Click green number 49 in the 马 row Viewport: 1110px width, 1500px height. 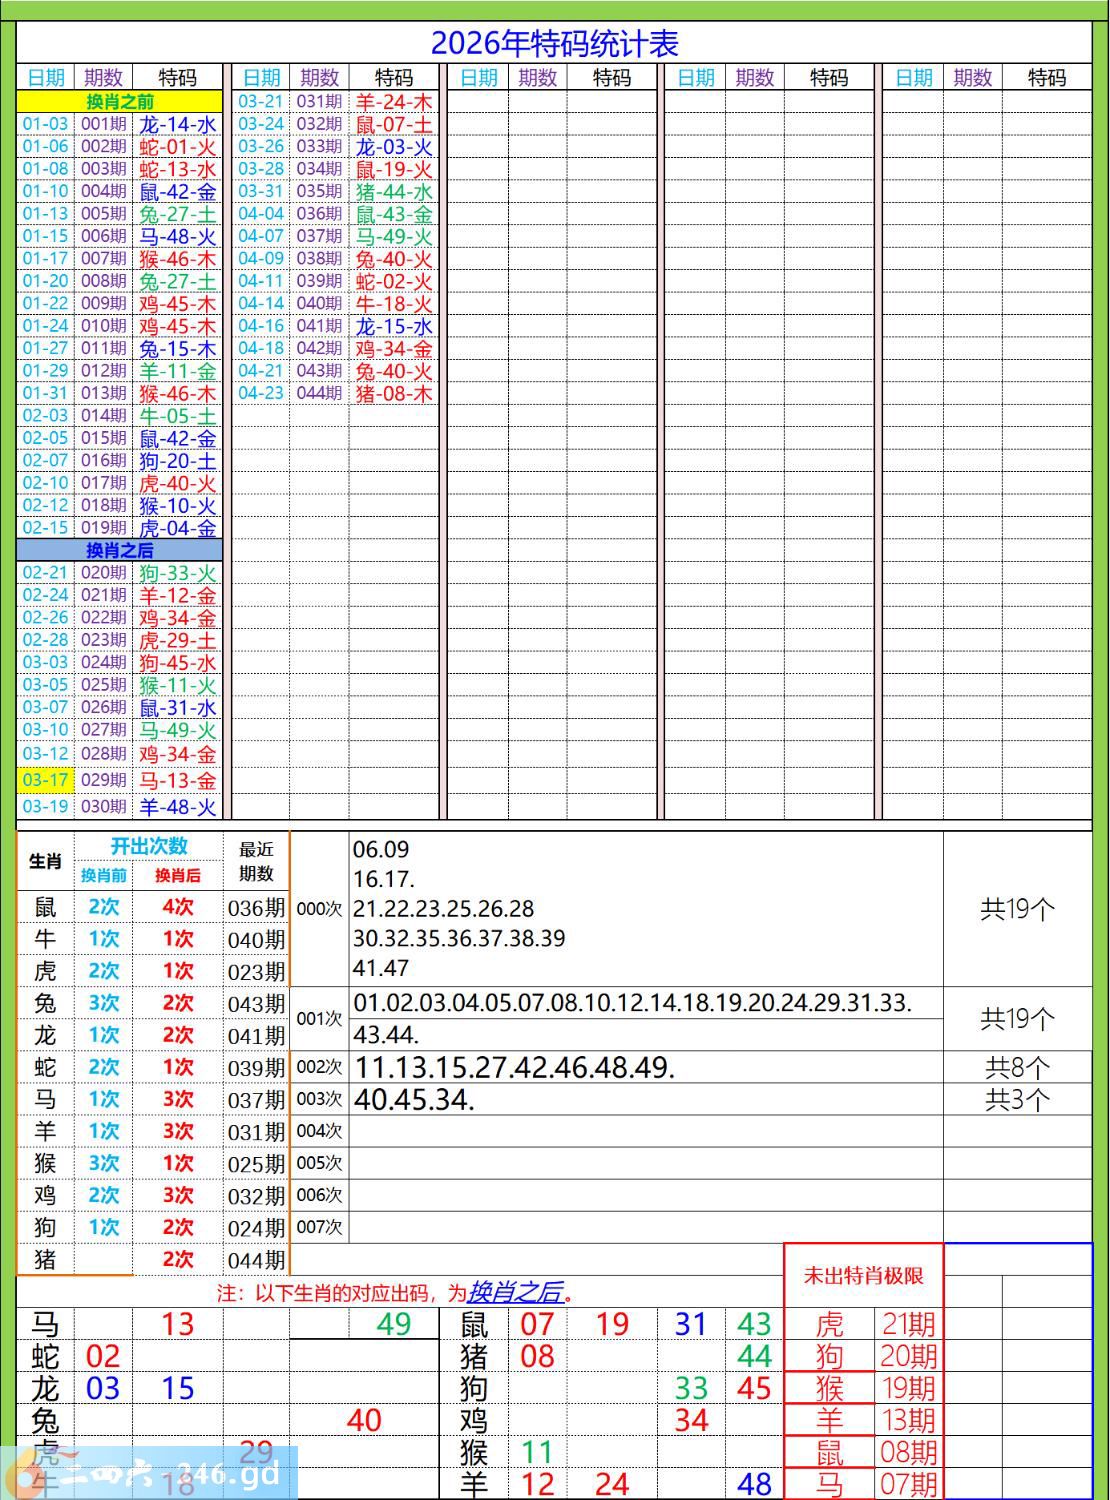[393, 1324]
